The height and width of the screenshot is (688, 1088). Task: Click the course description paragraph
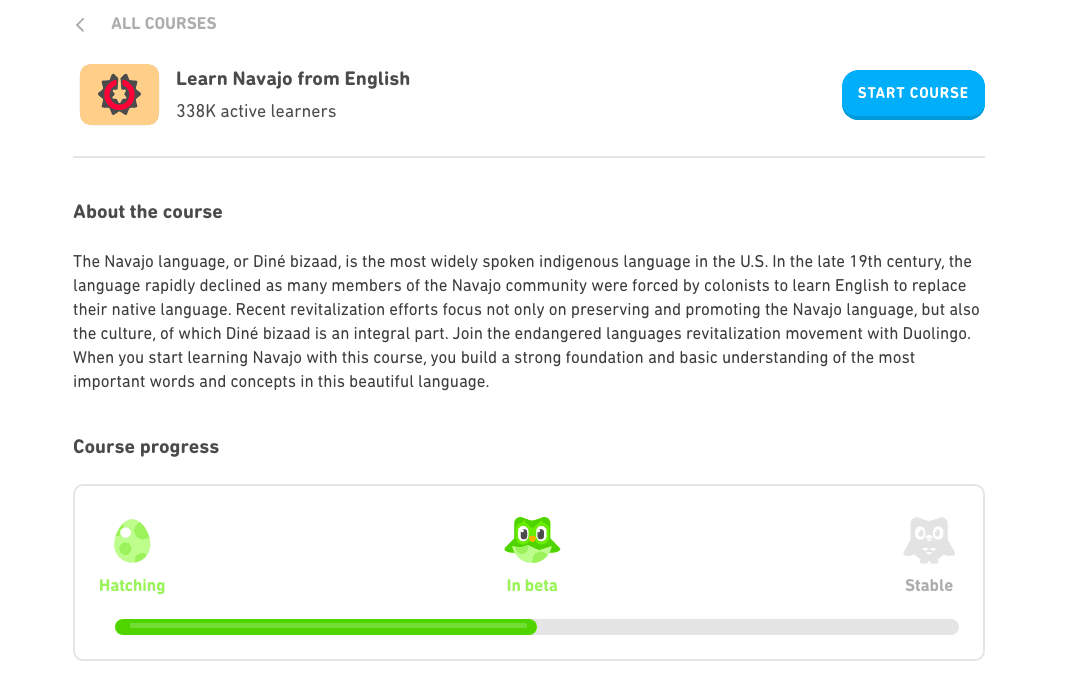tap(527, 322)
